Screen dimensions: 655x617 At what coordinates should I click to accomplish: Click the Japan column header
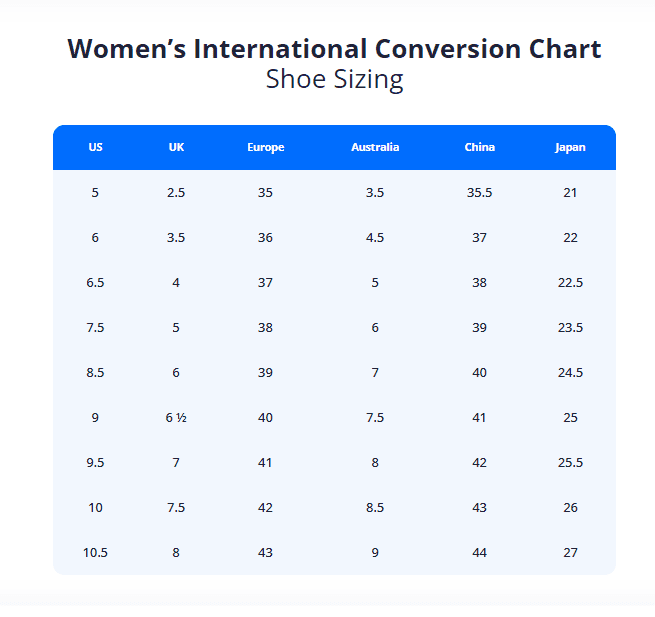pos(570,147)
